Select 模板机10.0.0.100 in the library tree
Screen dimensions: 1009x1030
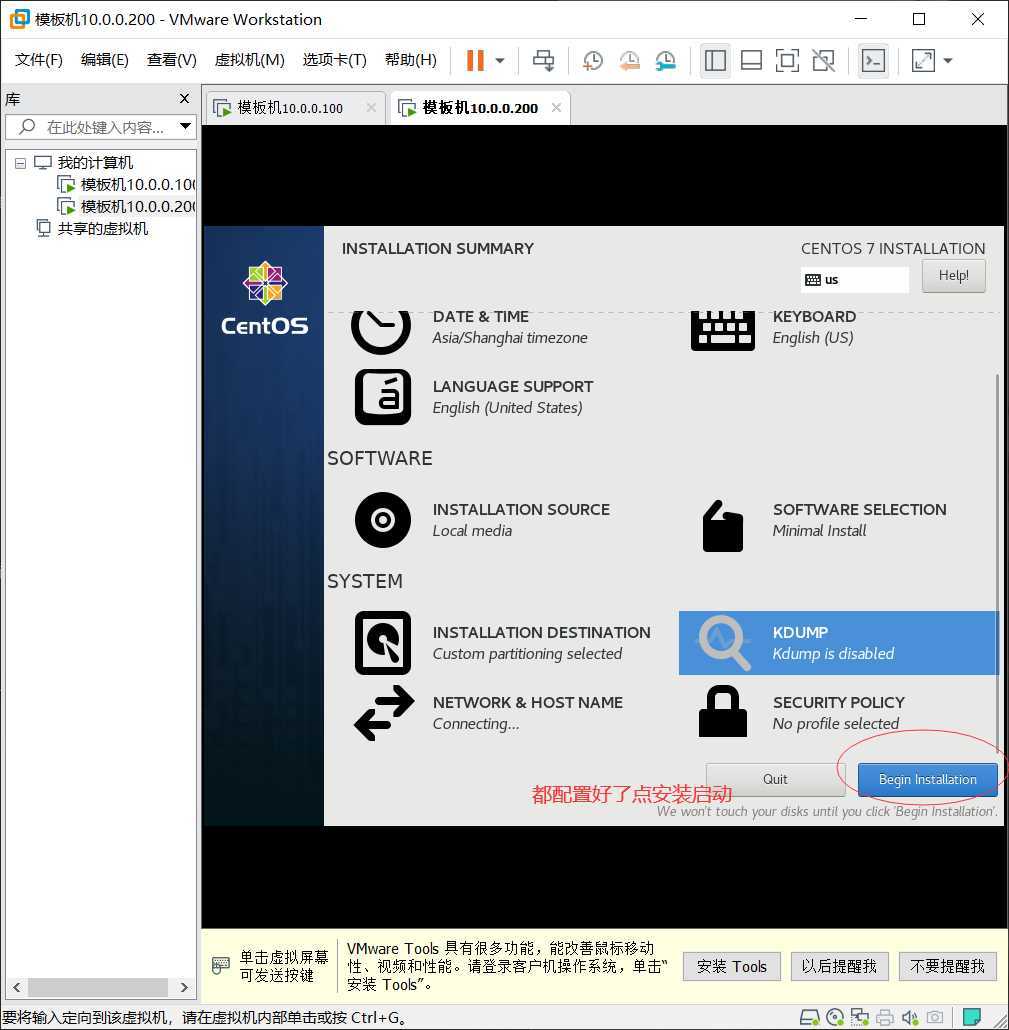pos(138,185)
